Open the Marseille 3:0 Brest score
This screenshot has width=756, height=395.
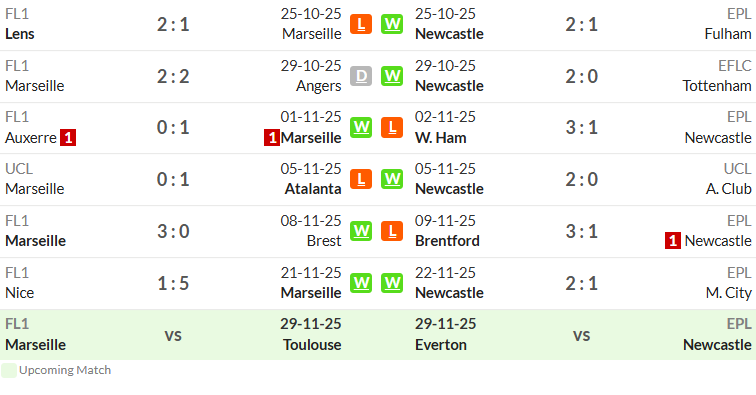(173, 231)
